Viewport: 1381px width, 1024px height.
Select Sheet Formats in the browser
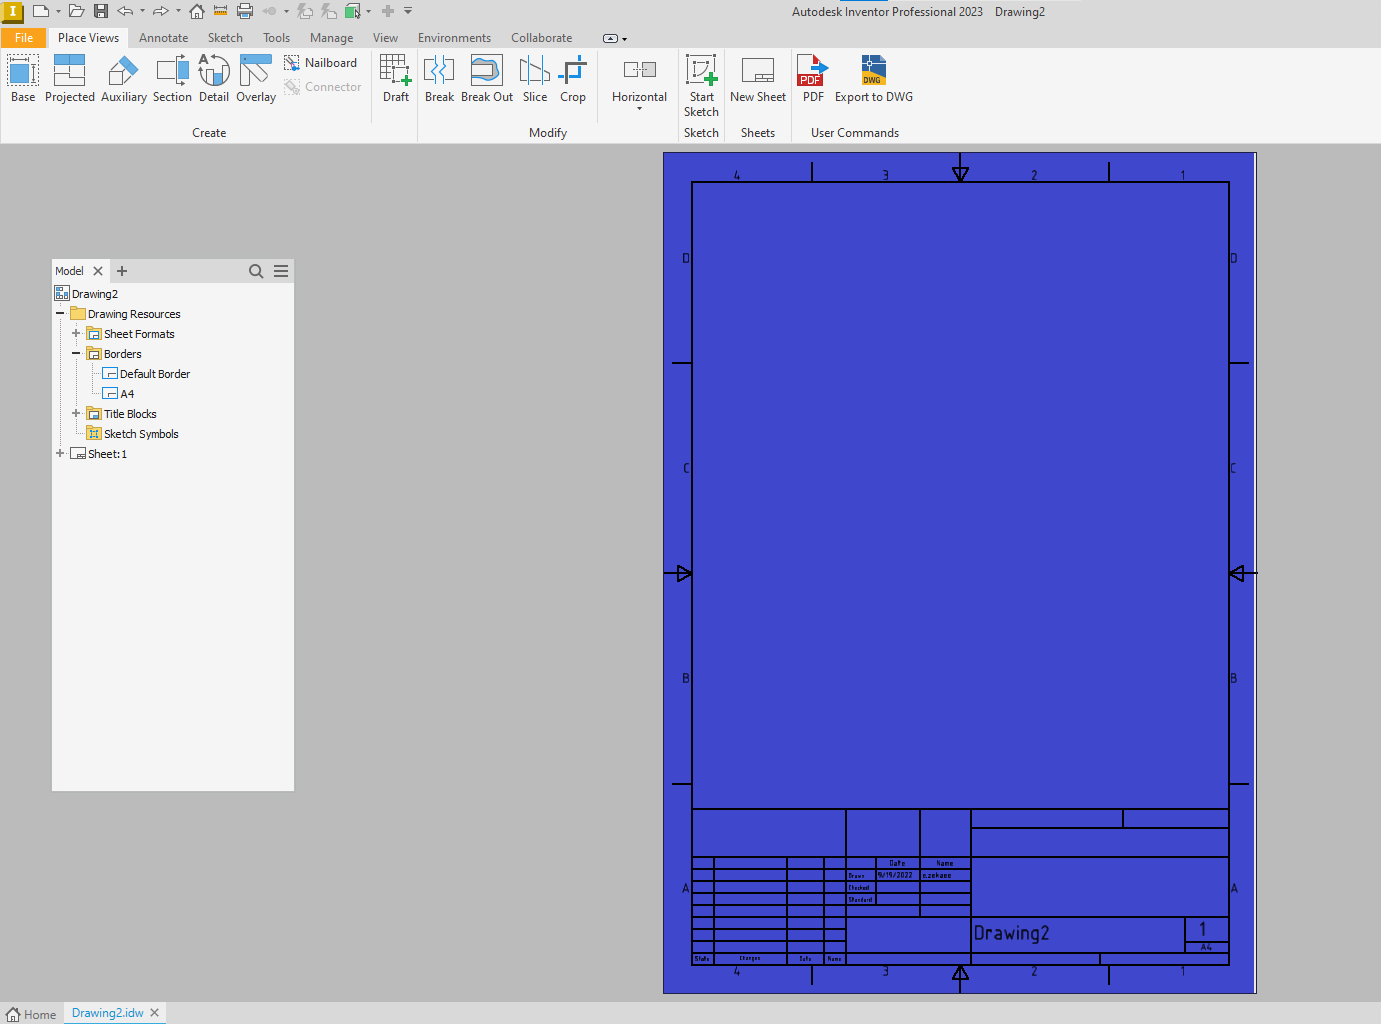point(130,334)
